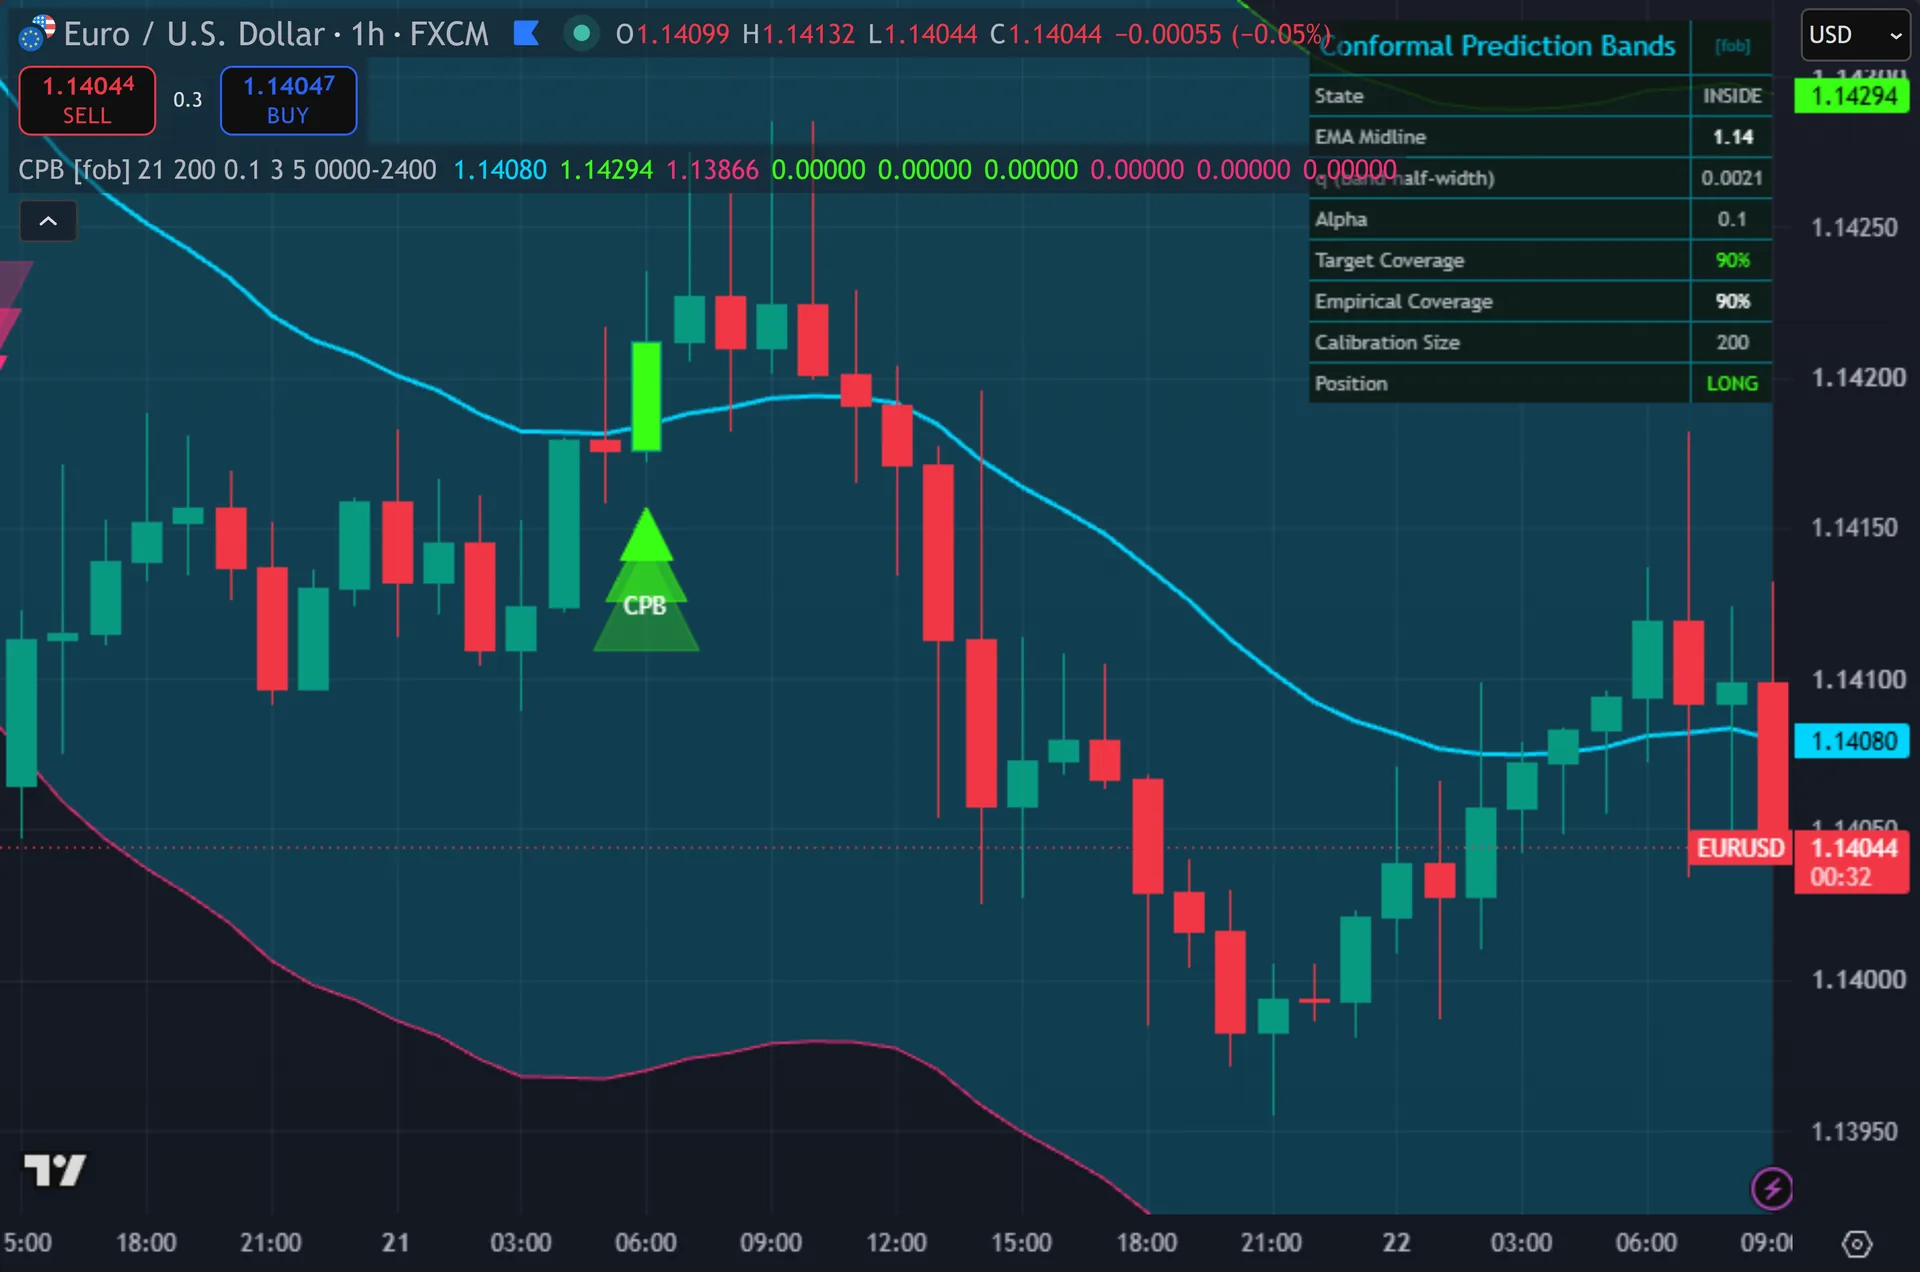The width and height of the screenshot is (1920, 1272).
Task: Click the 1h interval label
Action: point(367,34)
